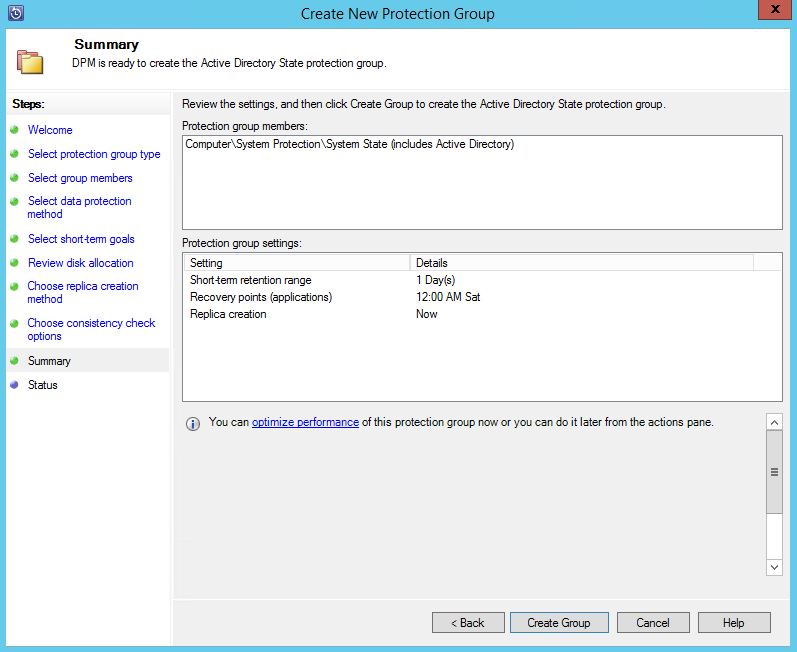Open Choose consistency check options step
The image size is (797, 652).
pos(91,329)
